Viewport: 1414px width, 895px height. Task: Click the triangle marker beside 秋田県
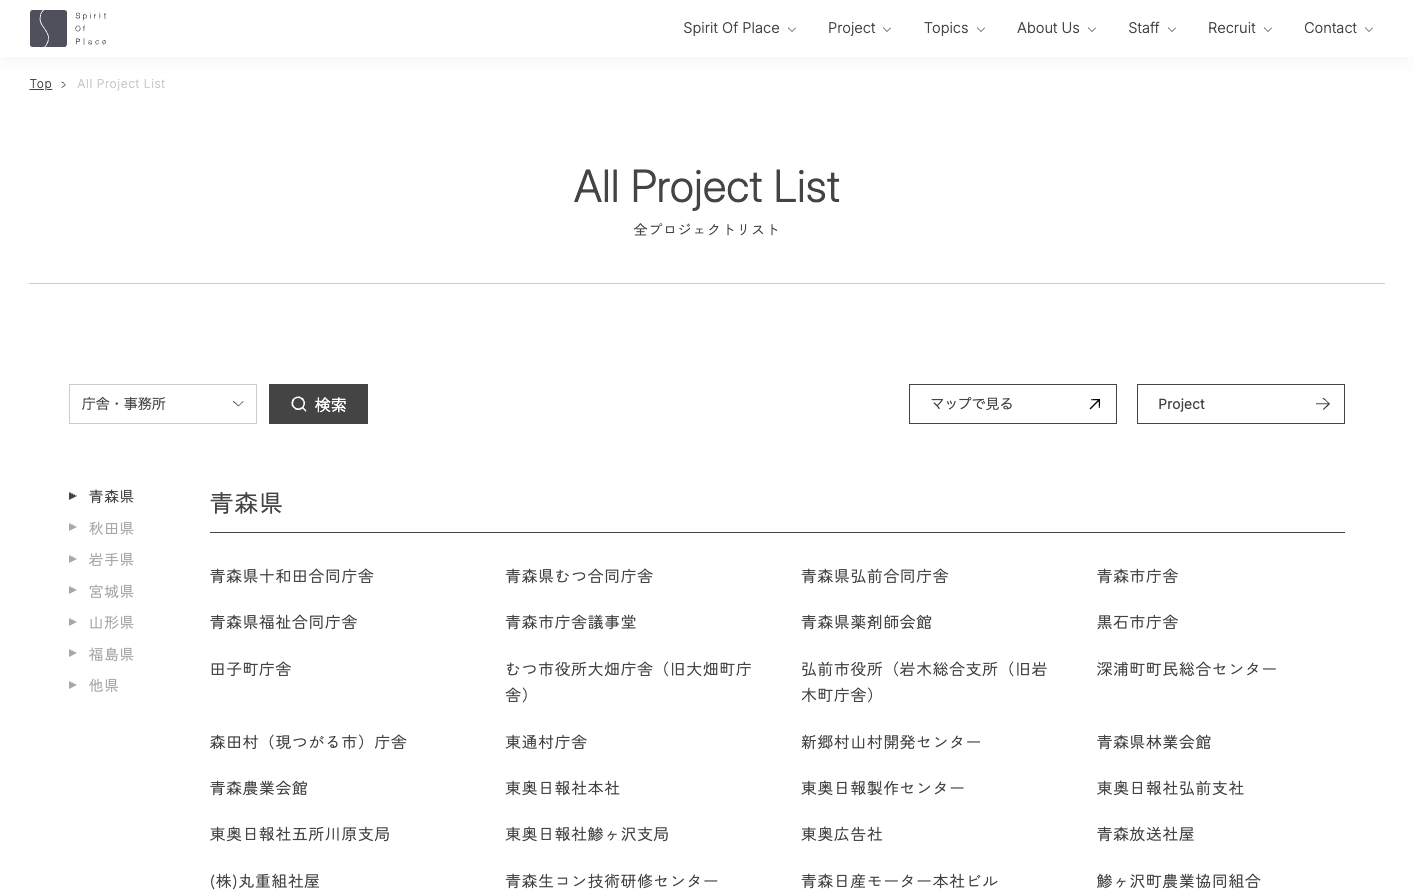click(73, 527)
